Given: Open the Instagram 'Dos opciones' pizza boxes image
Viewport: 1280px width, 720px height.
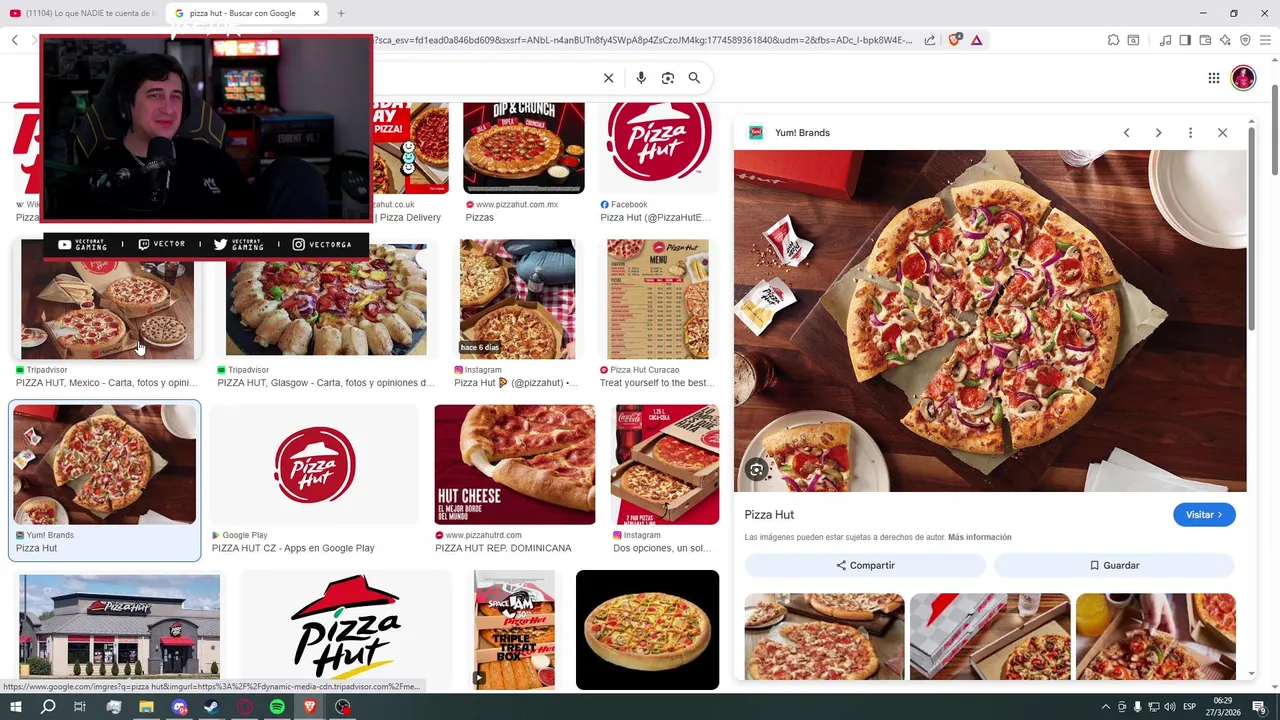Looking at the screenshot, I should tap(665, 465).
